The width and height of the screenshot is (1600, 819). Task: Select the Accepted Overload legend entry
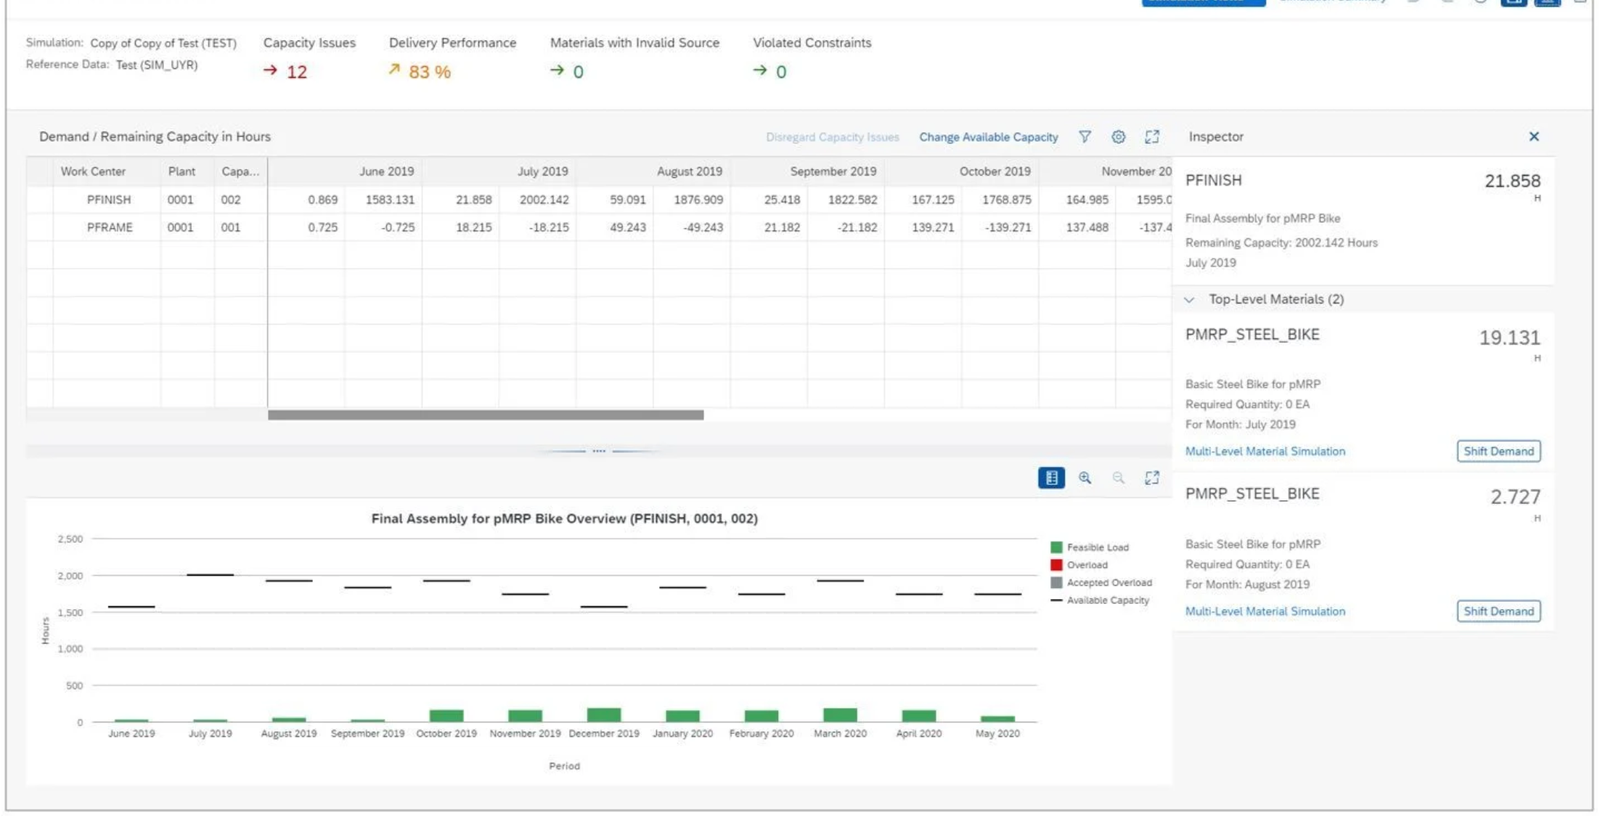1101,583
